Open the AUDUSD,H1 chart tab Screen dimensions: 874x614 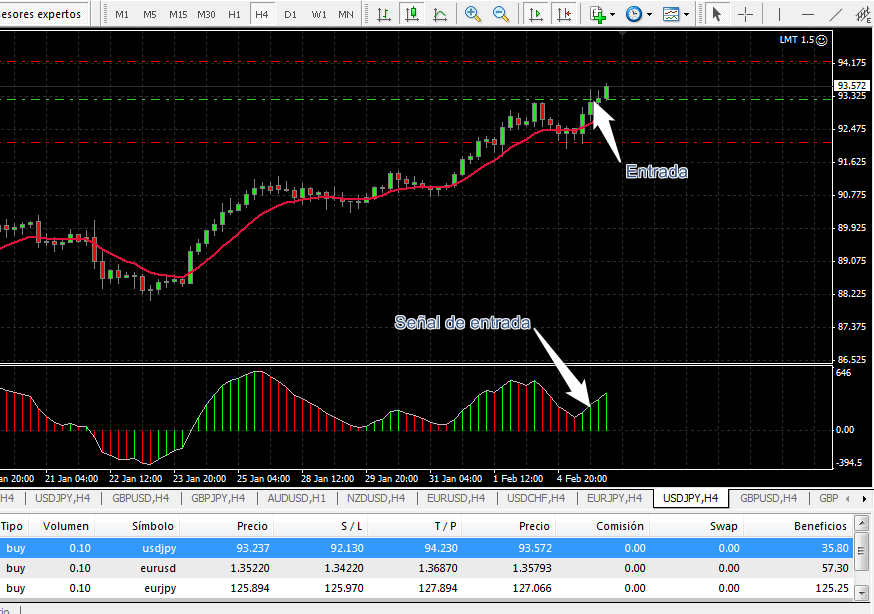pos(297,498)
